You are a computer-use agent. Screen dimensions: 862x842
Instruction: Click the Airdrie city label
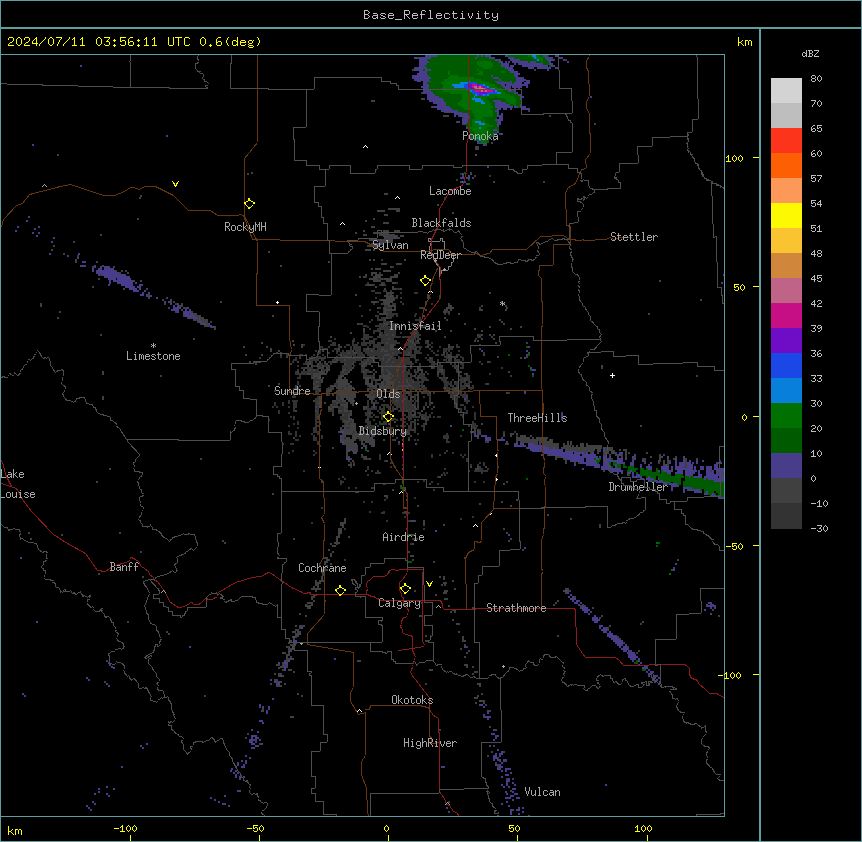pos(403,537)
